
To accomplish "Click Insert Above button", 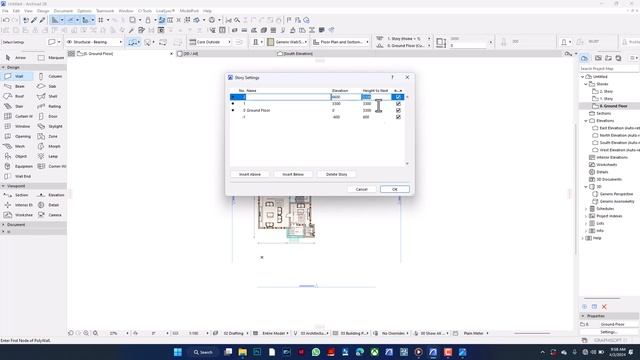I will coord(250,174).
